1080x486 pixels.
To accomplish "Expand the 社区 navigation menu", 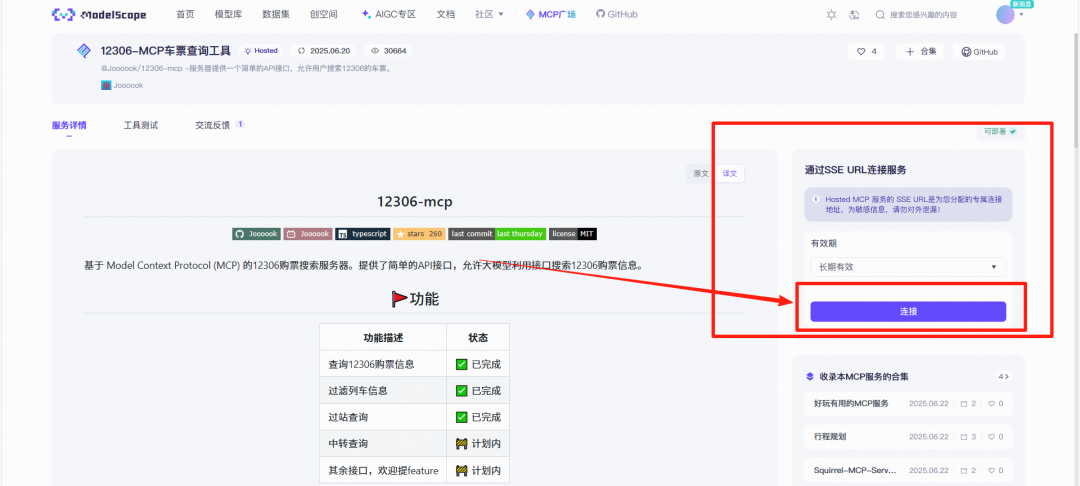I will pyautogui.click(x=489, y=15).
